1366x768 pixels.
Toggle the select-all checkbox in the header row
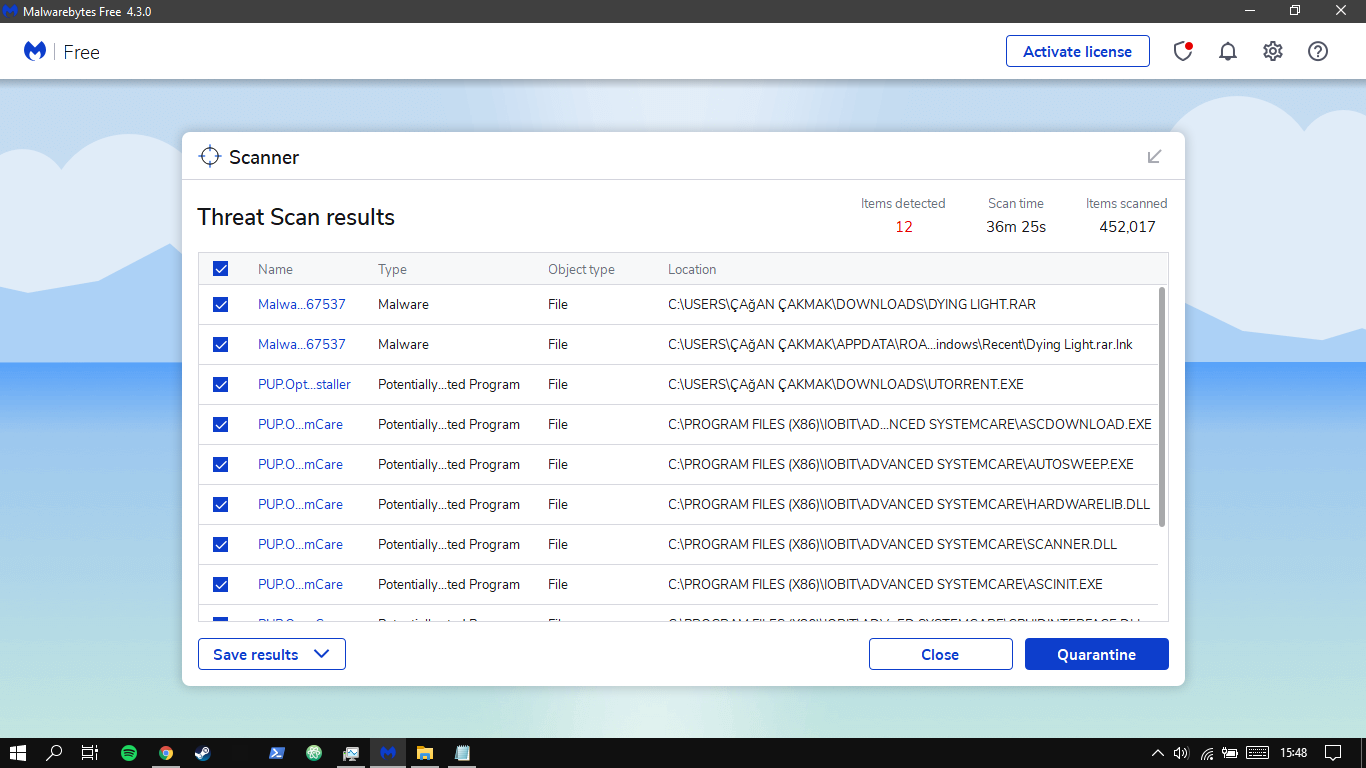(x=221, y=269)
